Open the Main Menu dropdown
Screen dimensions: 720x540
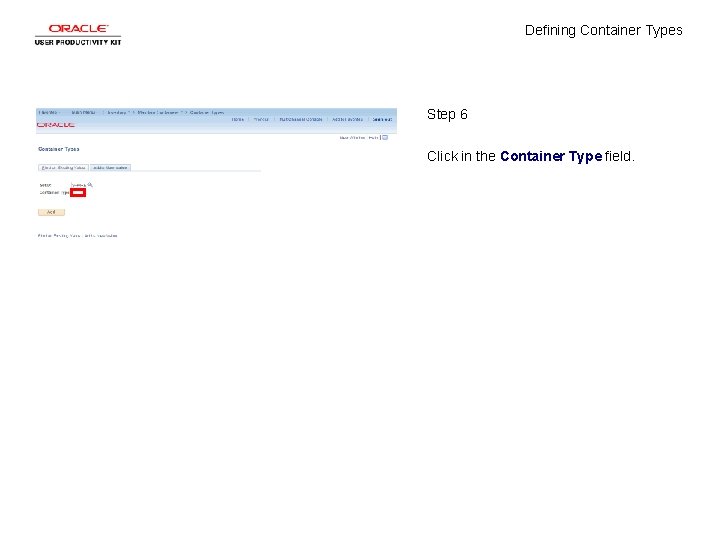click(x=84, y=112)
